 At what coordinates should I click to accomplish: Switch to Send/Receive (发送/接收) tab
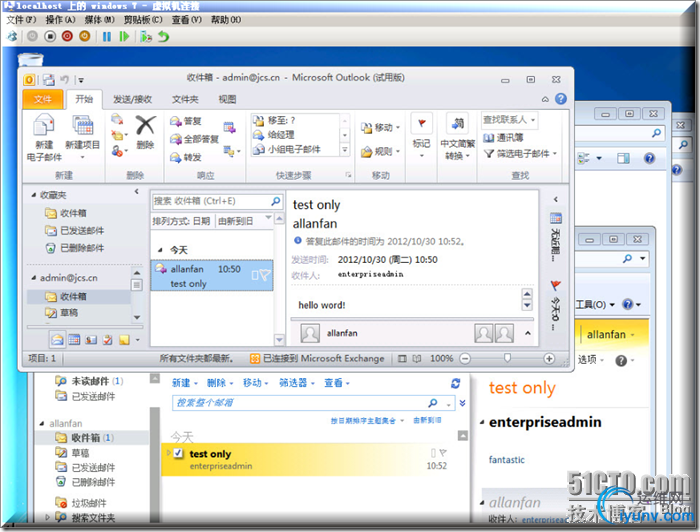click(133, 100)
